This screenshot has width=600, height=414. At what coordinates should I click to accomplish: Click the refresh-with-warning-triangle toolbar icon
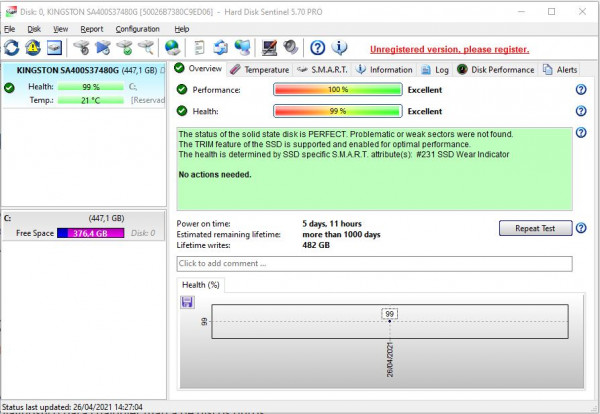point(33,47)
